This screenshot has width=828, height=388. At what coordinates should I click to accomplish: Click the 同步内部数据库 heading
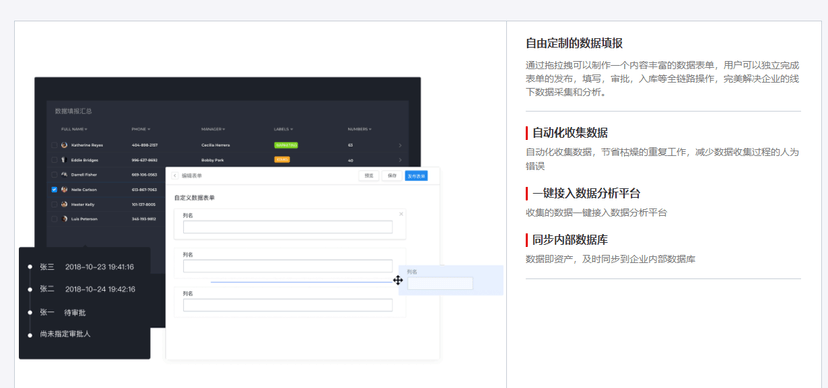point(570,240)
